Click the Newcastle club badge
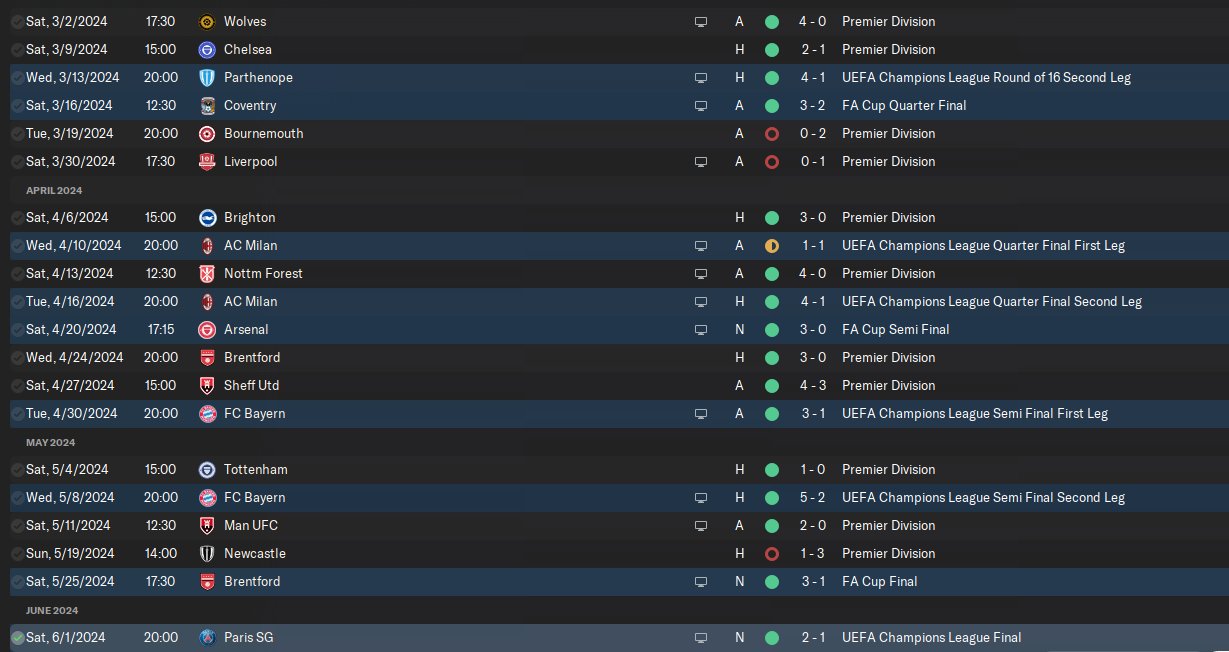Viewport: 1229px width, 652px height. tap(207, 553)
